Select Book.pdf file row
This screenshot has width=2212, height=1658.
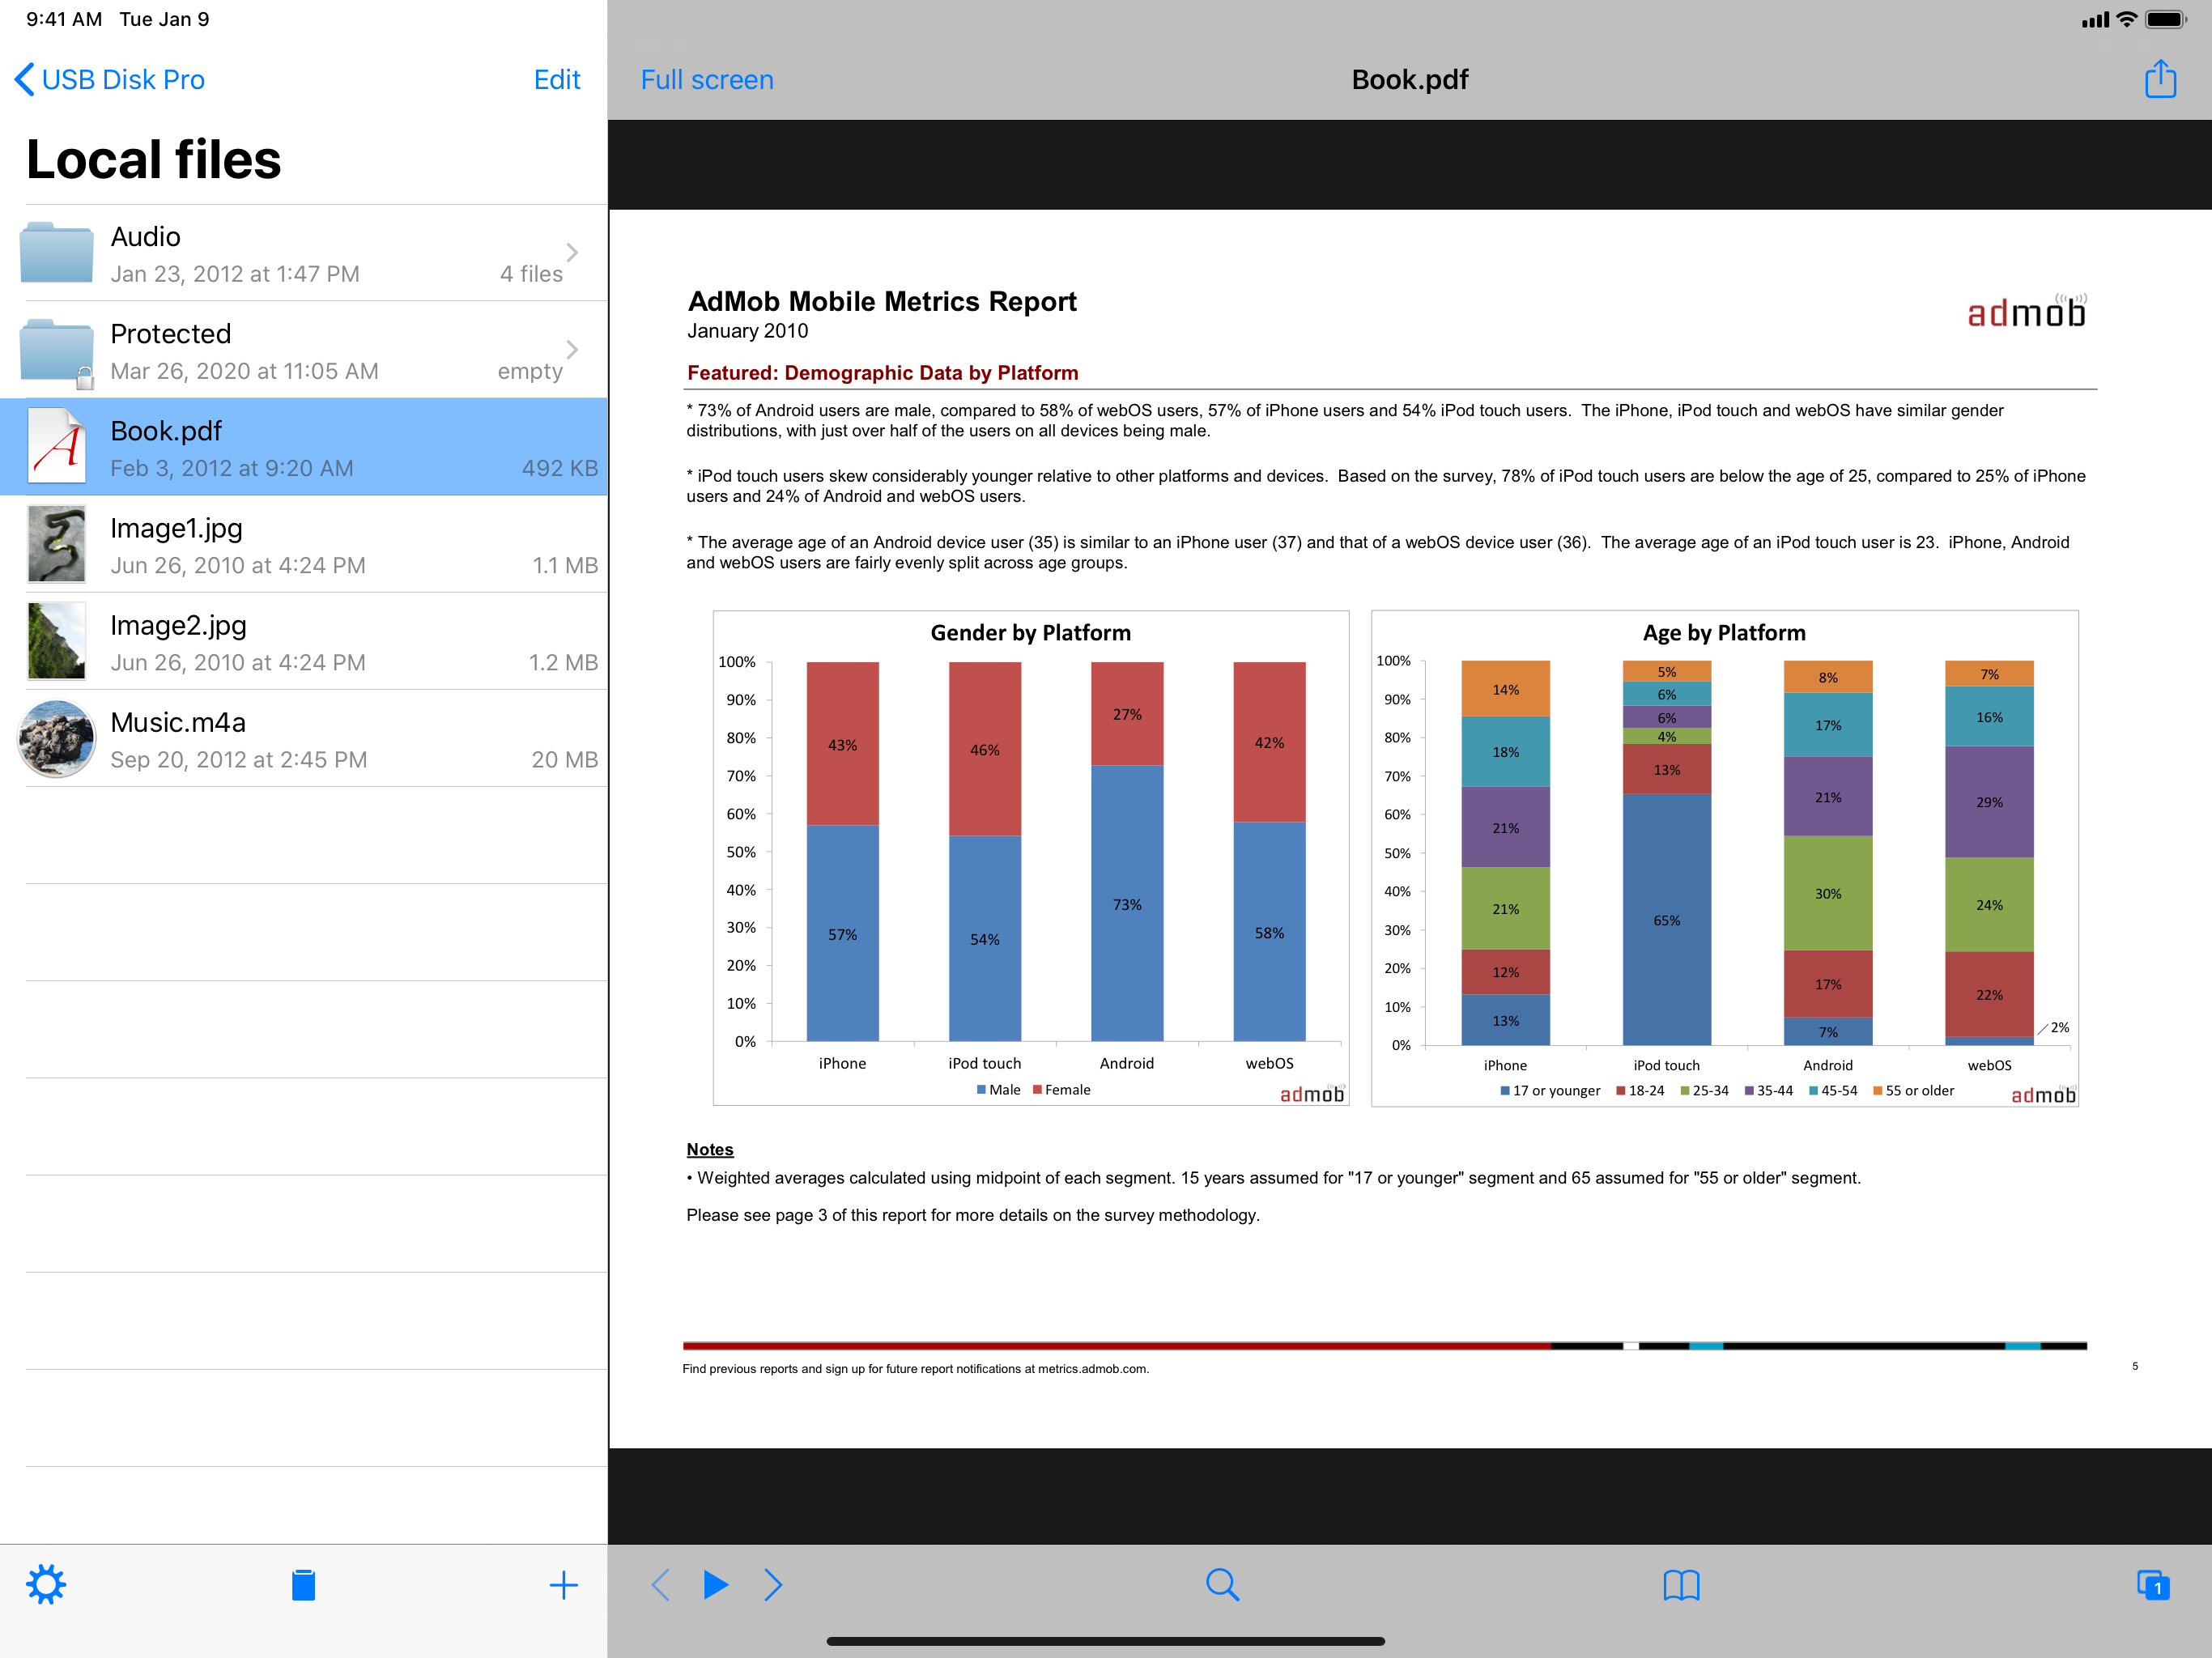point(304,447)
